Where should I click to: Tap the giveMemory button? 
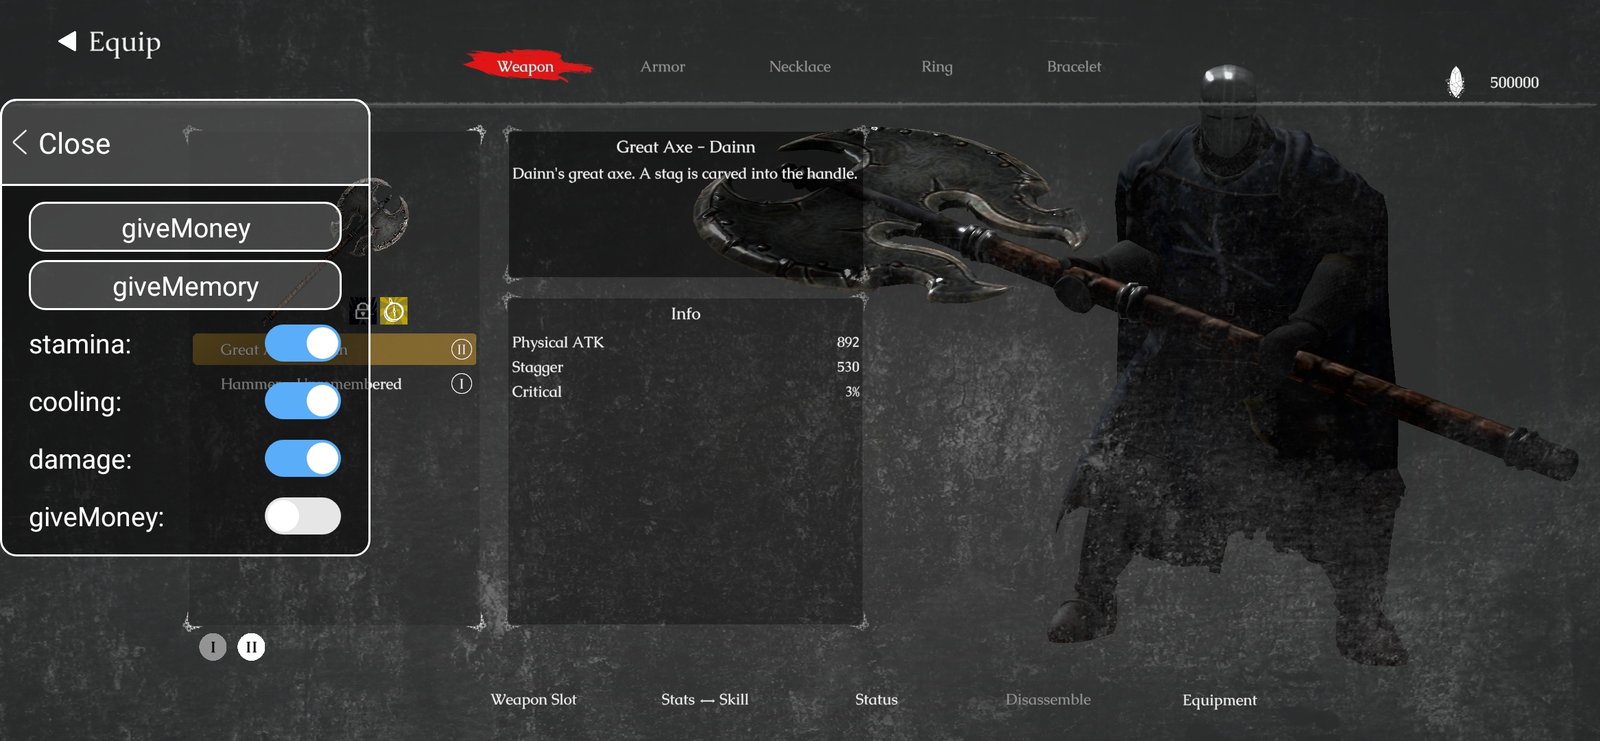point(185,286)
